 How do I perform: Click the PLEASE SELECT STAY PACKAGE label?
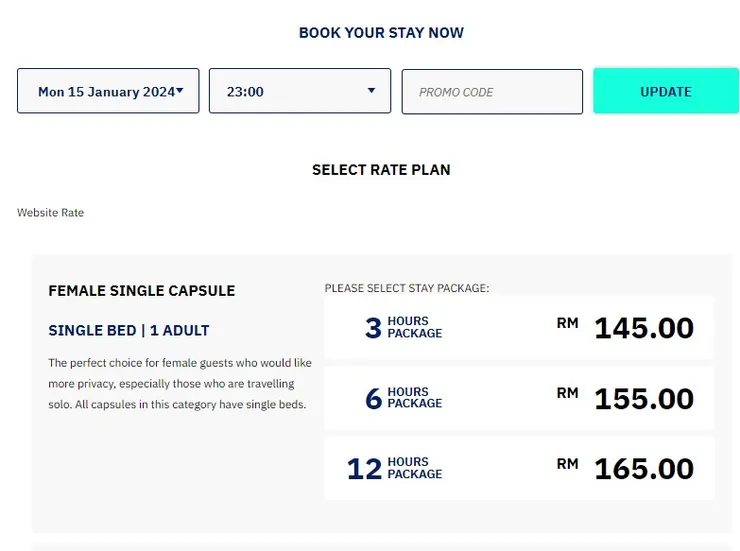407,288
